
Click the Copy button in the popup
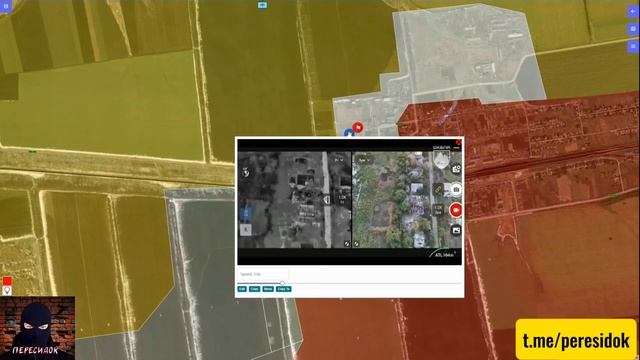point(254,289)
